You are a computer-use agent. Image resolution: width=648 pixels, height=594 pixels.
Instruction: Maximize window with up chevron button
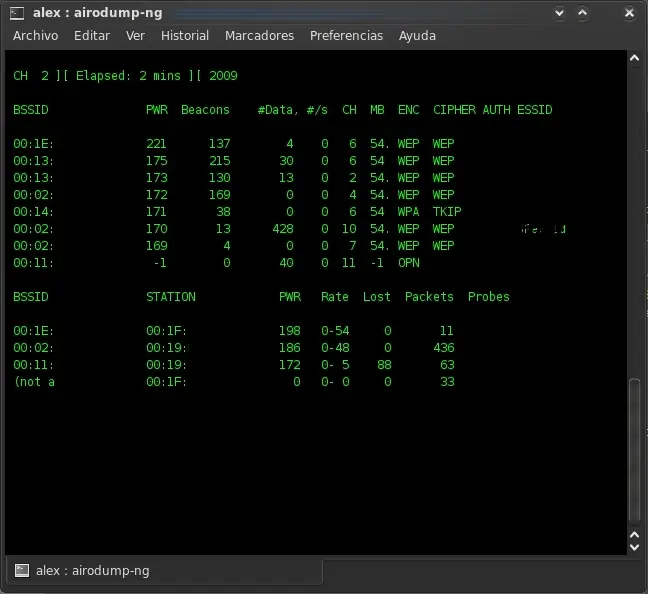[x=582, y=13]
